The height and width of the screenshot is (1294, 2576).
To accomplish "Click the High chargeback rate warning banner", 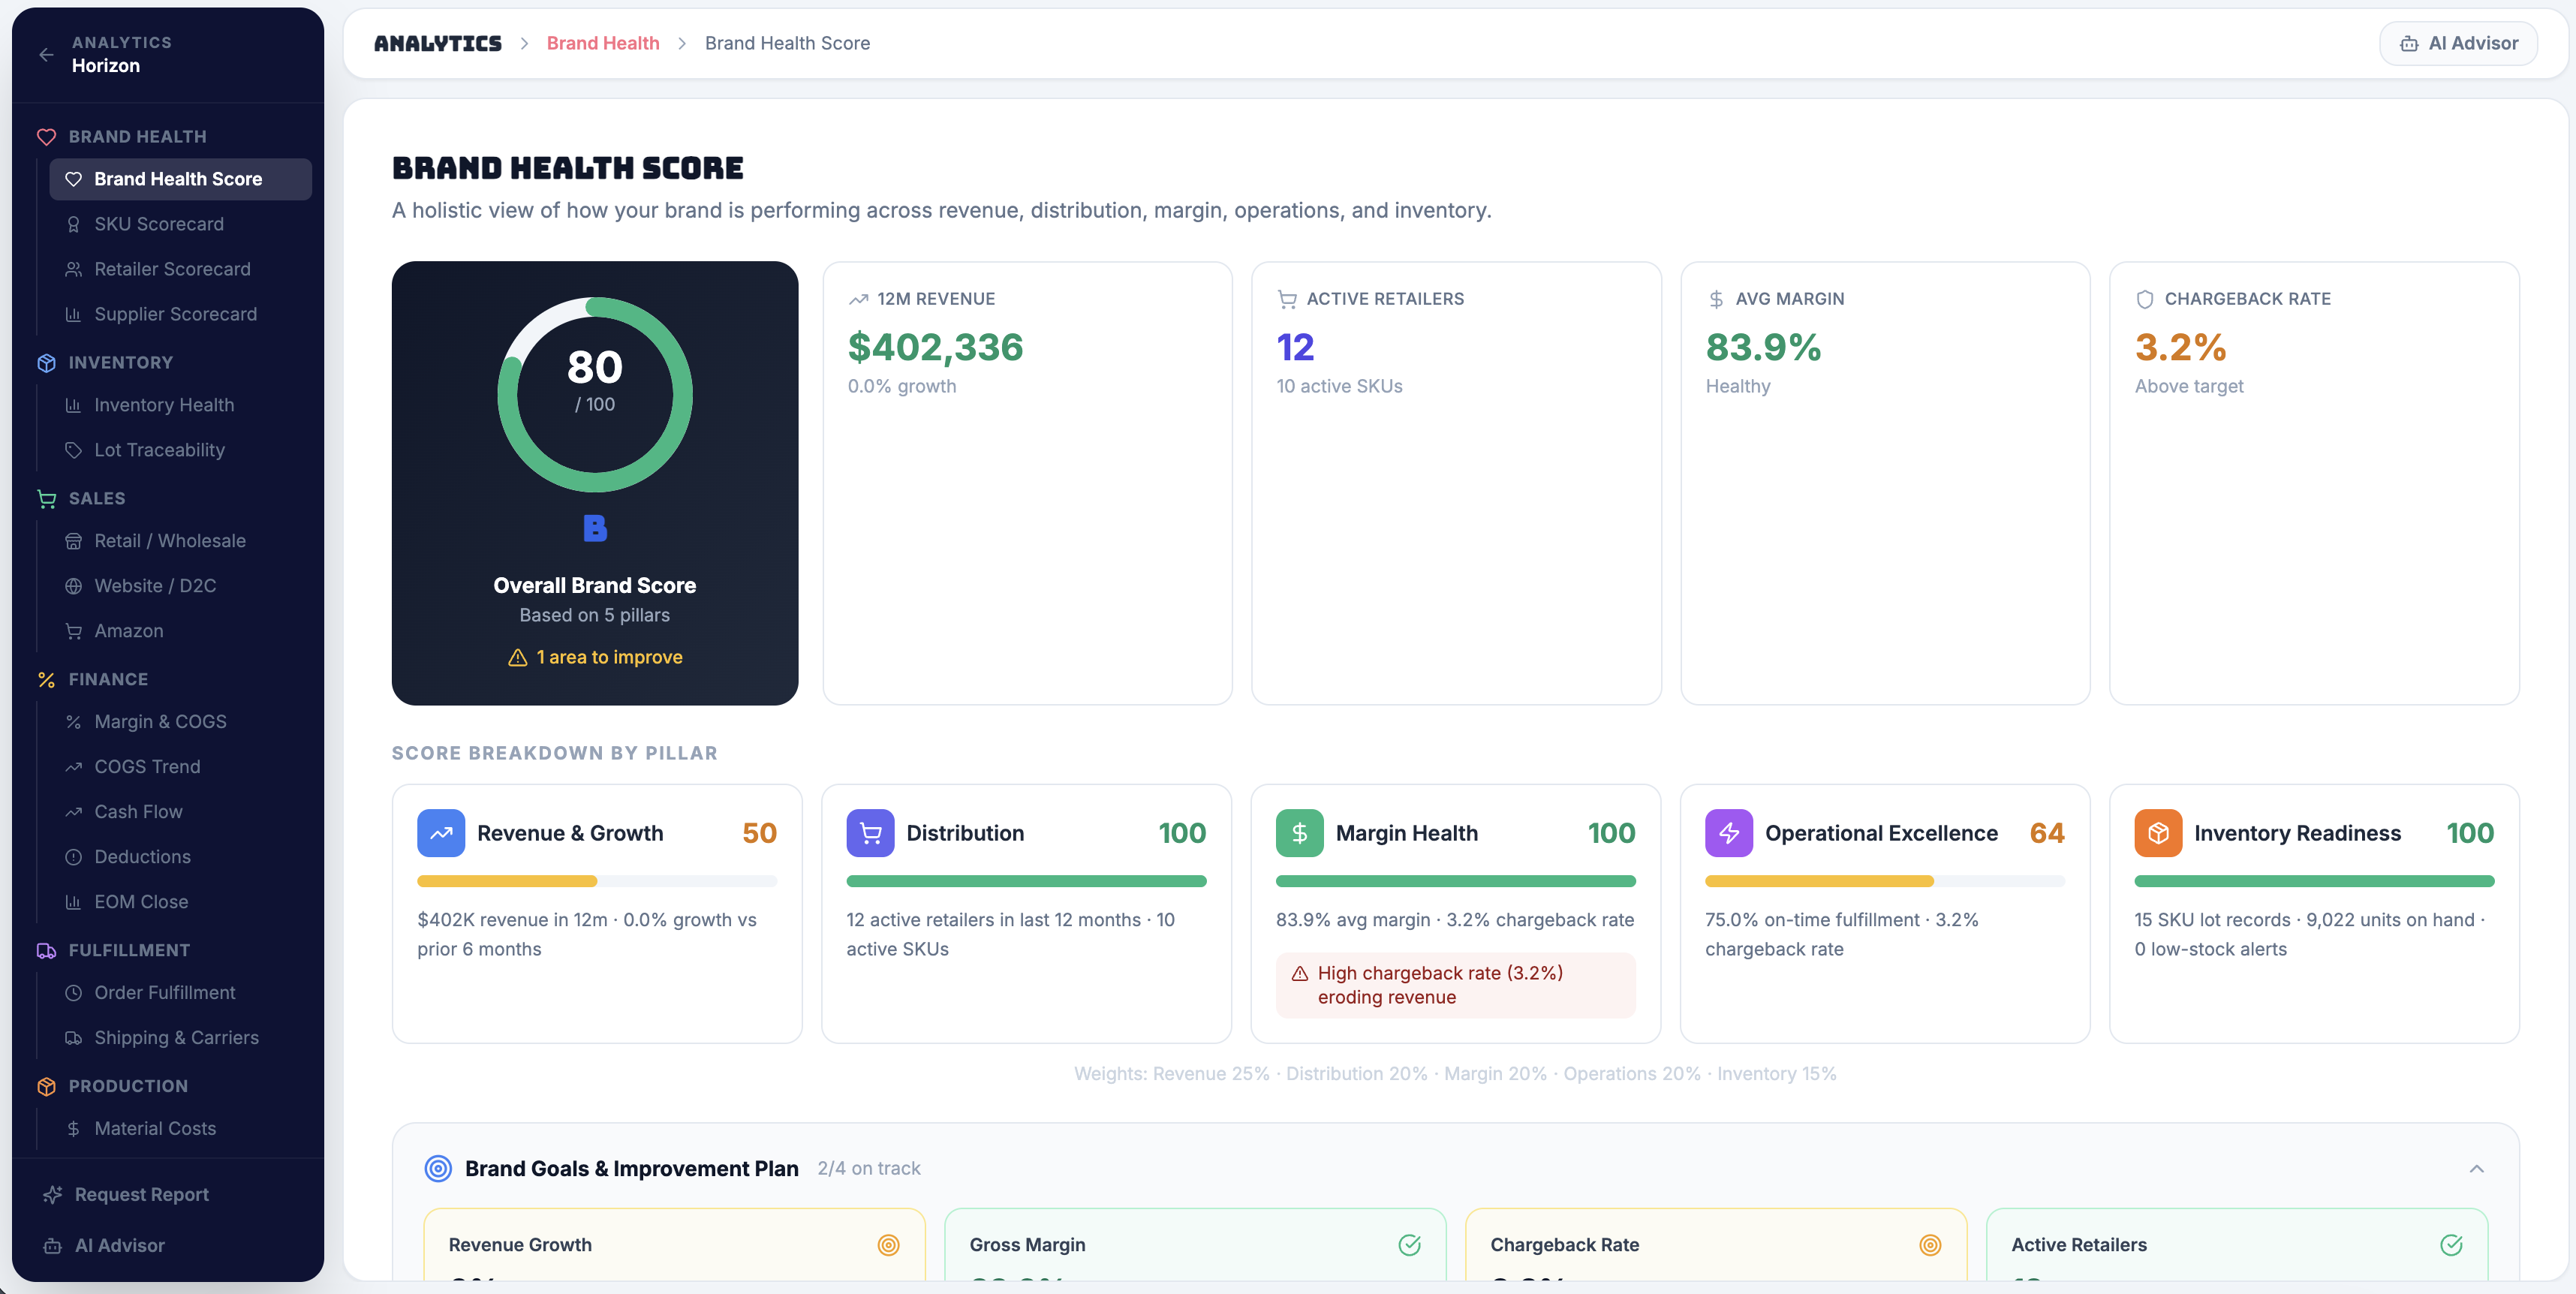I will pyautogui.click(x=1455, y=985).
